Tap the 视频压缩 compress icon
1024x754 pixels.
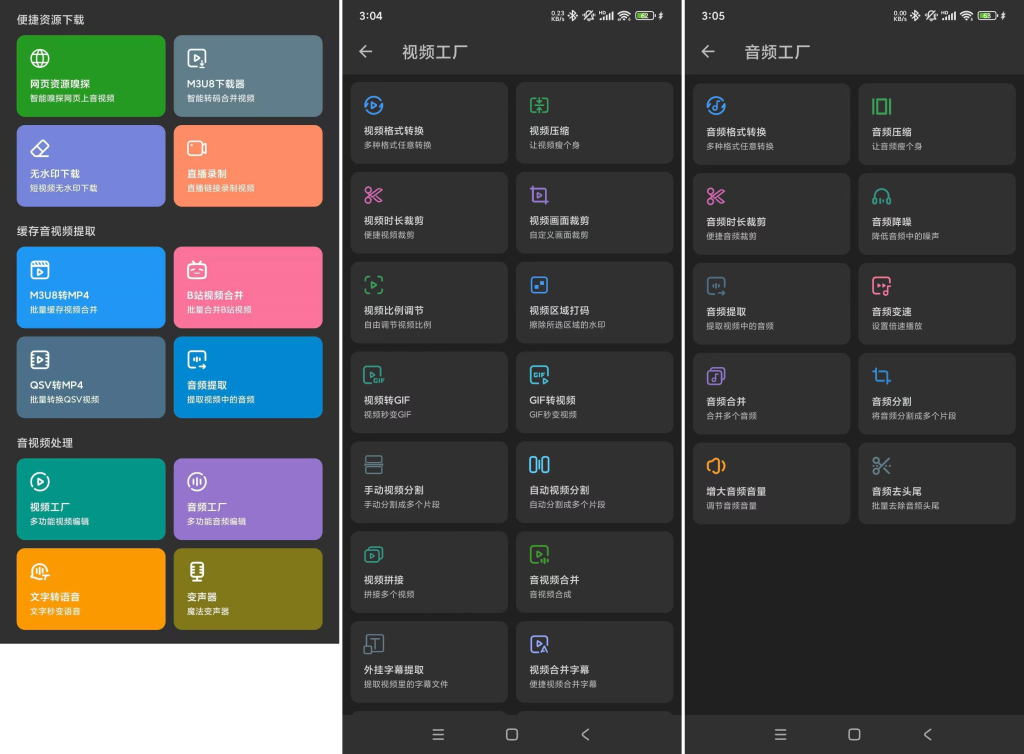(539, 105)
